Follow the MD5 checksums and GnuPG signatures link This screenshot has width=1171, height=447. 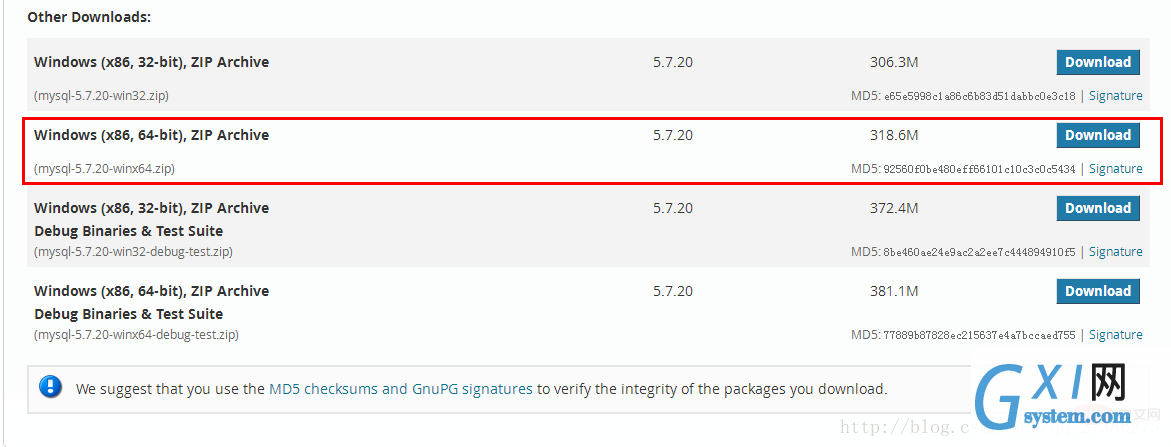click(400, 389)
